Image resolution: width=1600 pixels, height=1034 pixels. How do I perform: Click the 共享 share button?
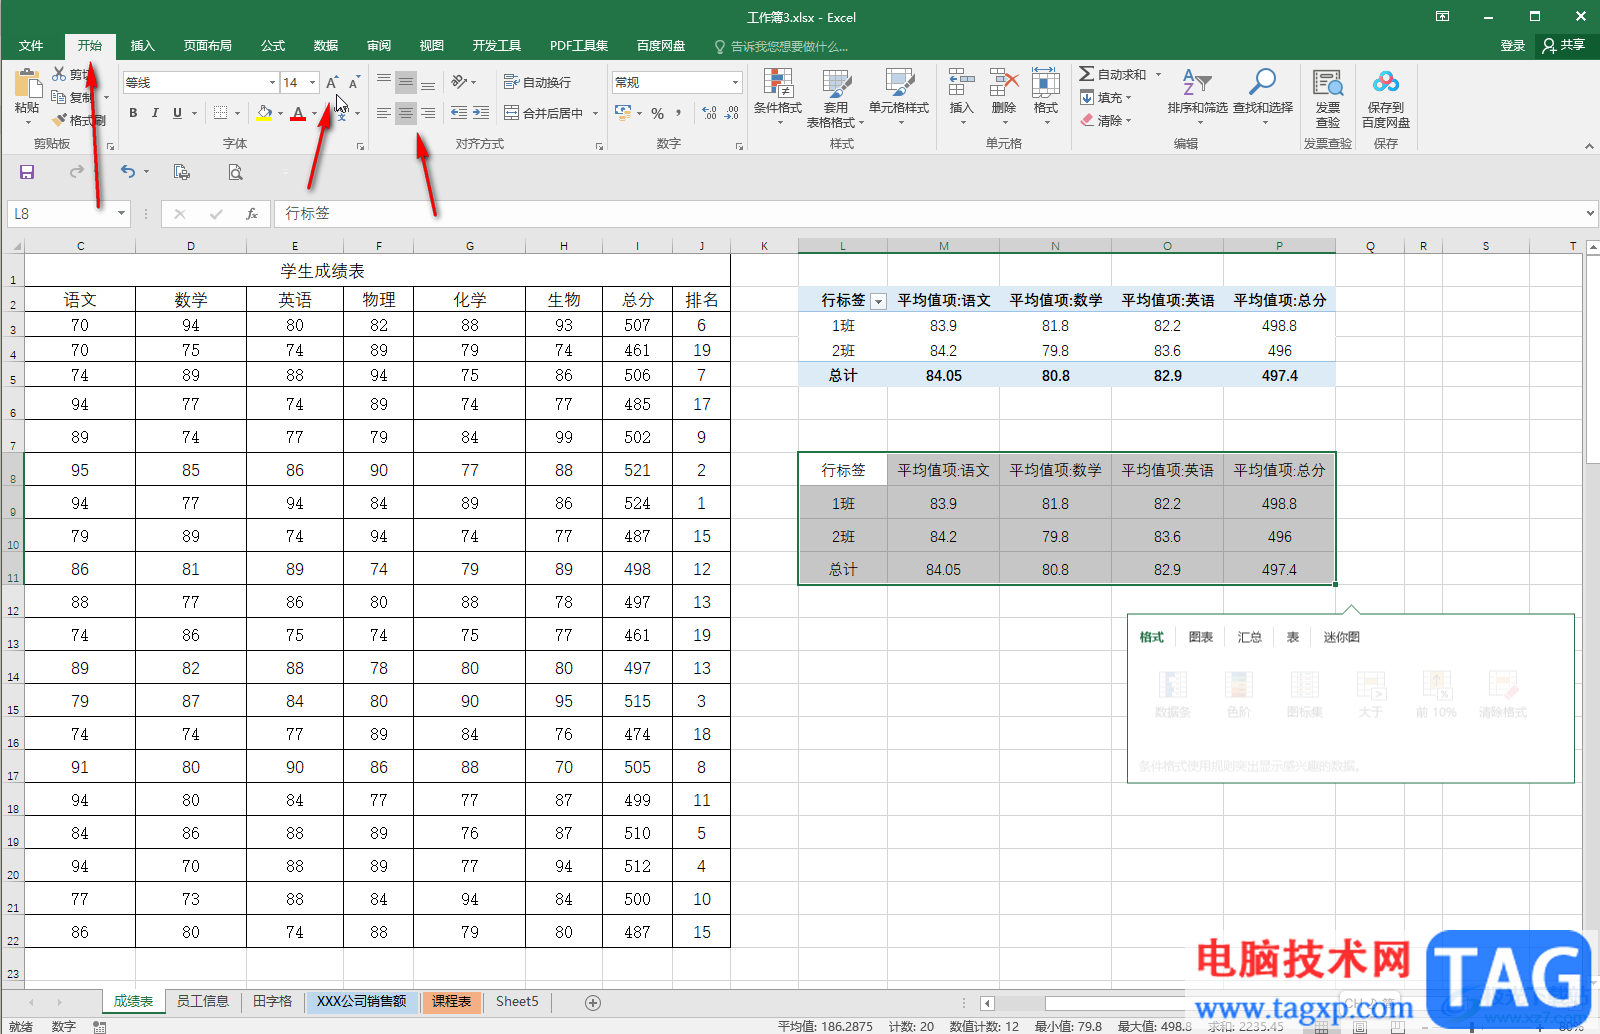[1564, 46]
